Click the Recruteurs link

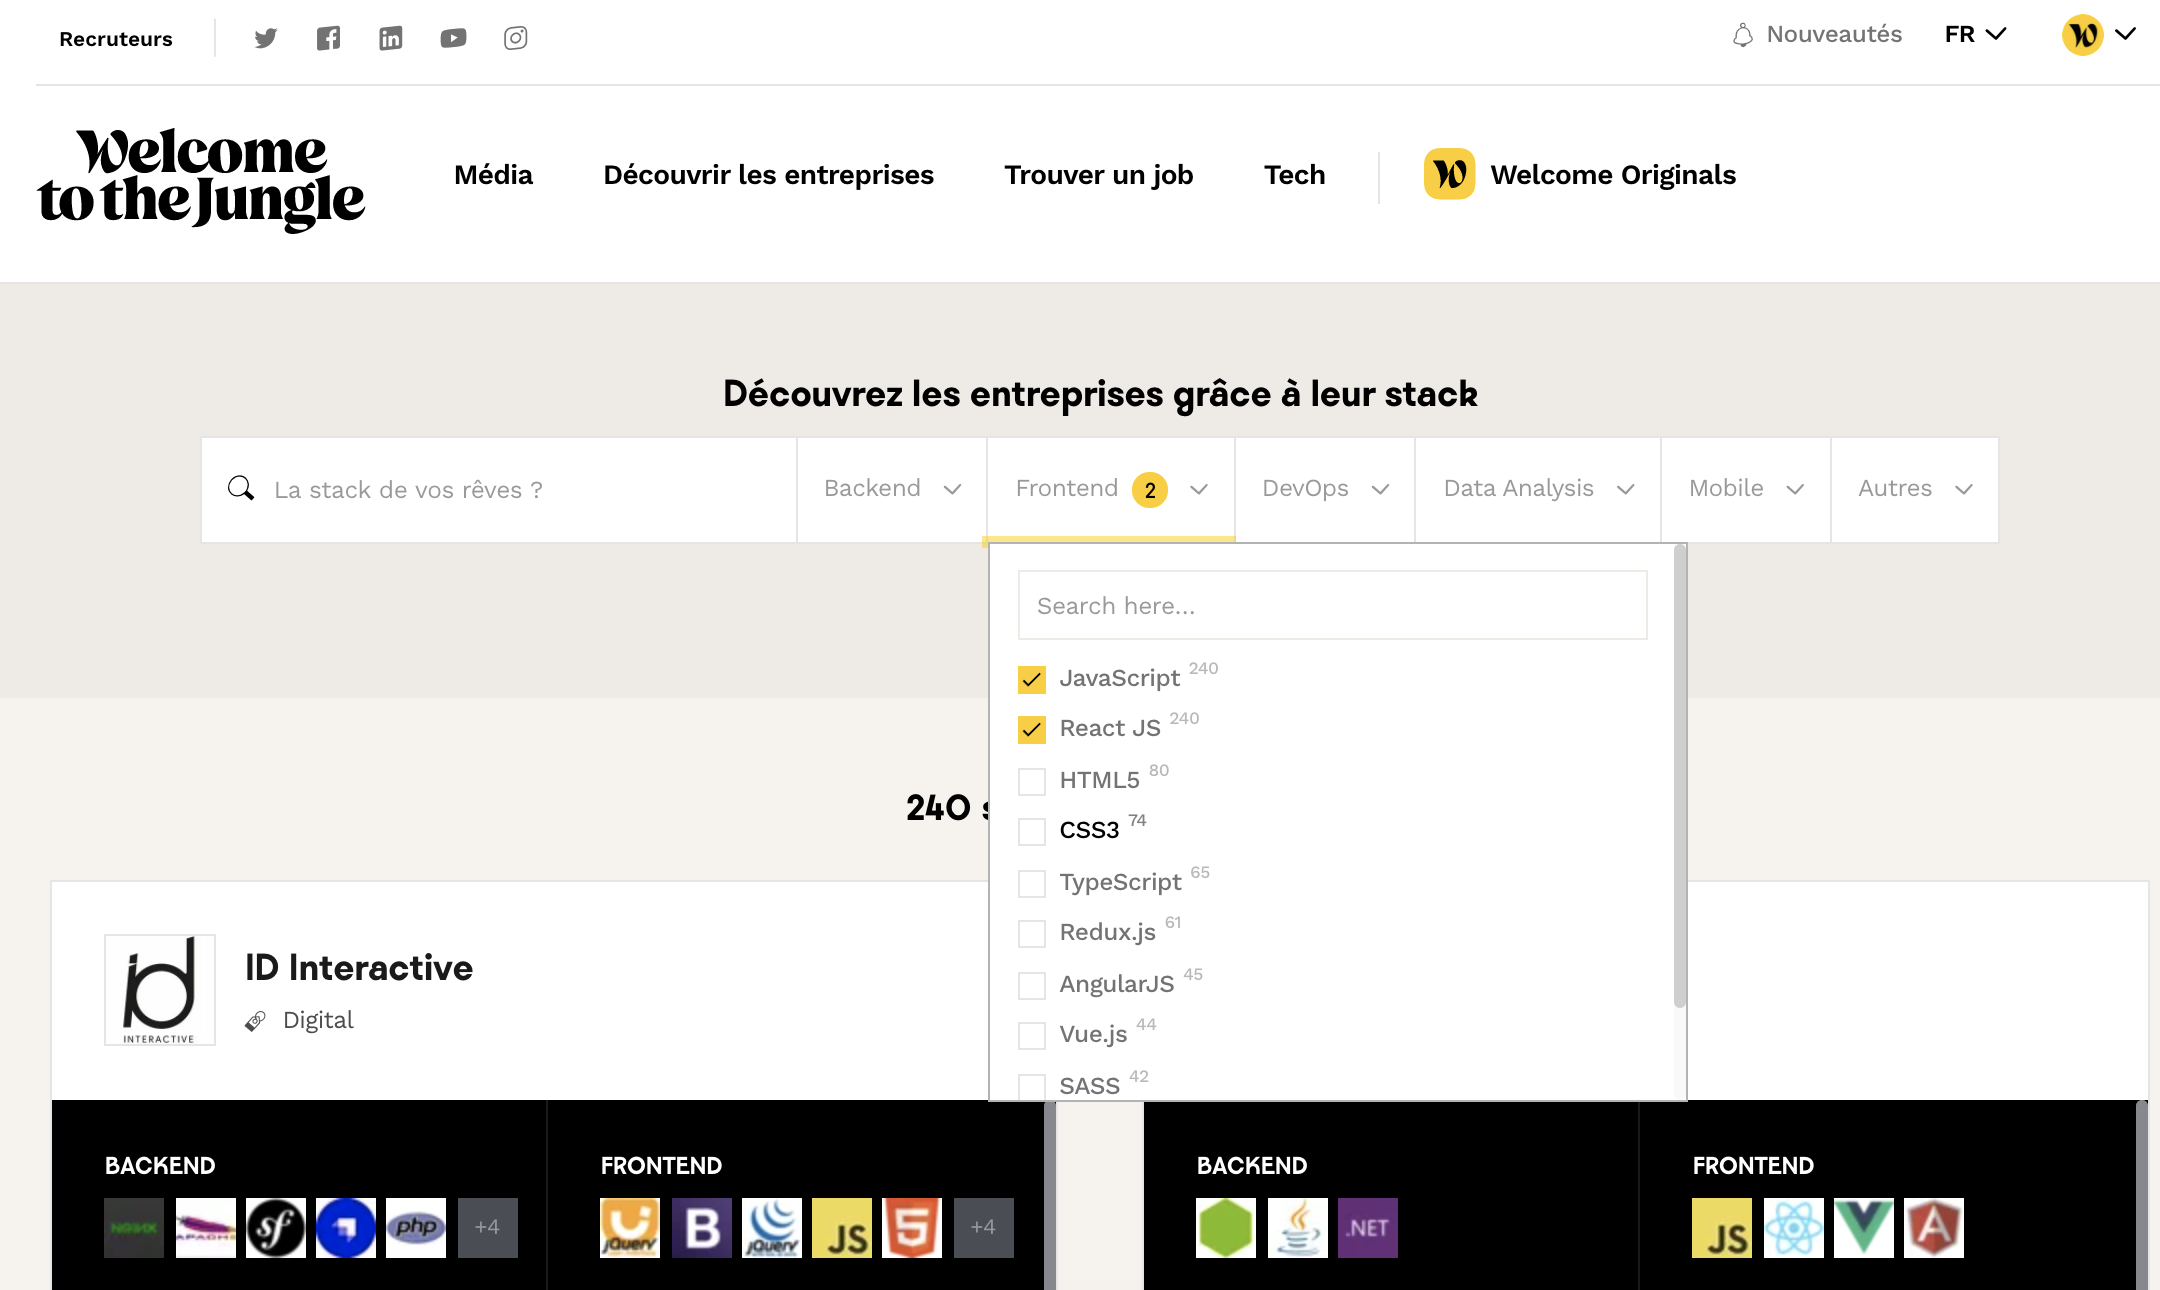click(x=116, y=39)
